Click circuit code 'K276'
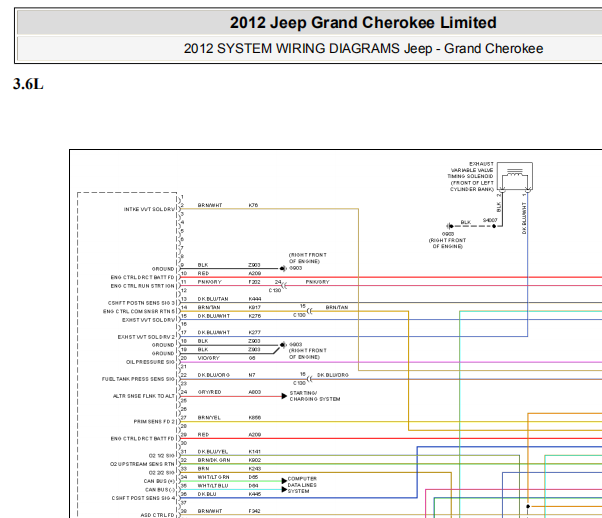Screen dimensions: 602x518 pos(255,316)
